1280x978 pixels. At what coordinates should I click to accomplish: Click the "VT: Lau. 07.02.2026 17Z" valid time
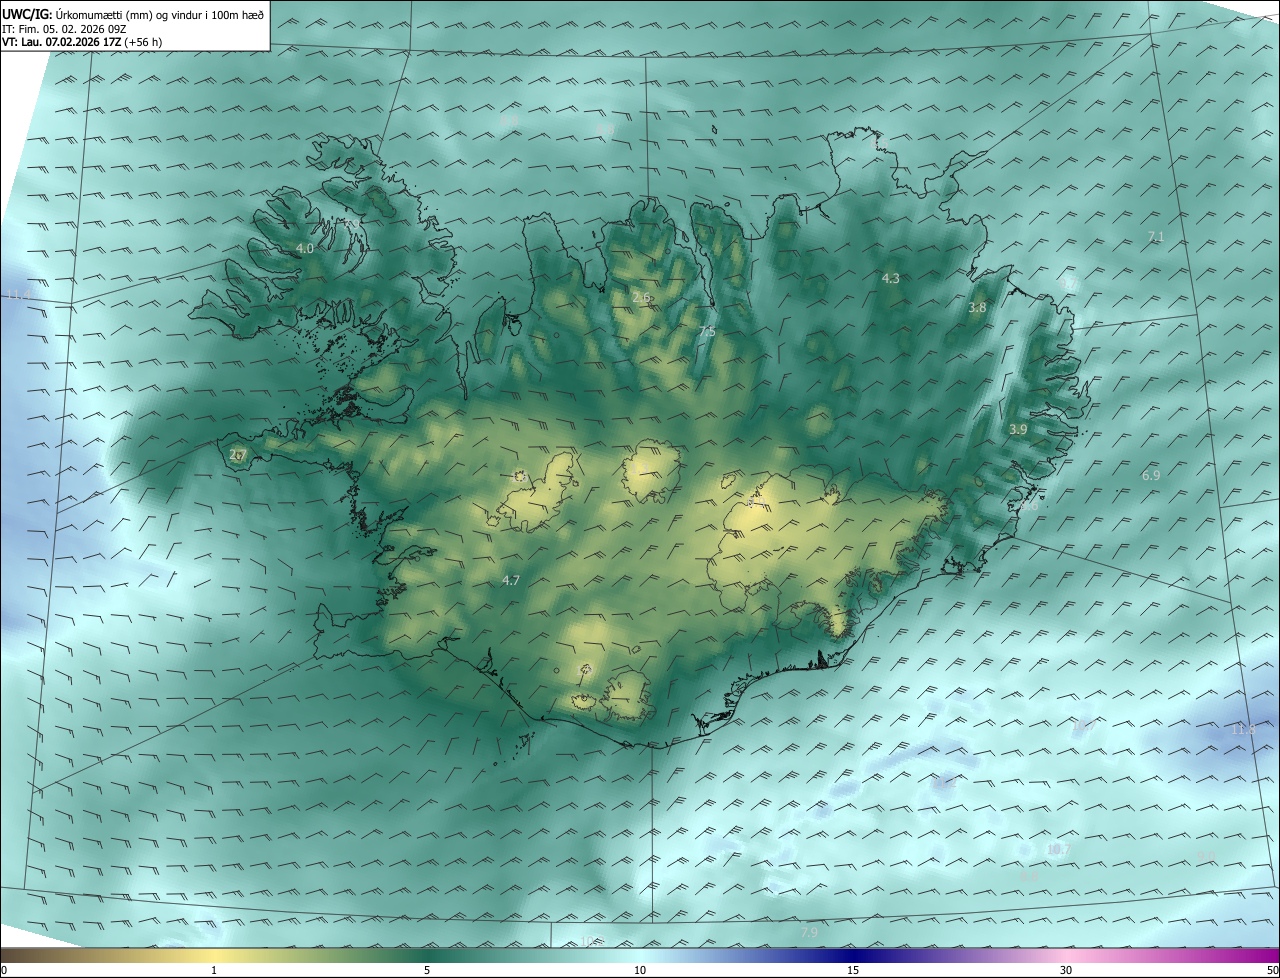pyautogui.click(x=62, y=41)
